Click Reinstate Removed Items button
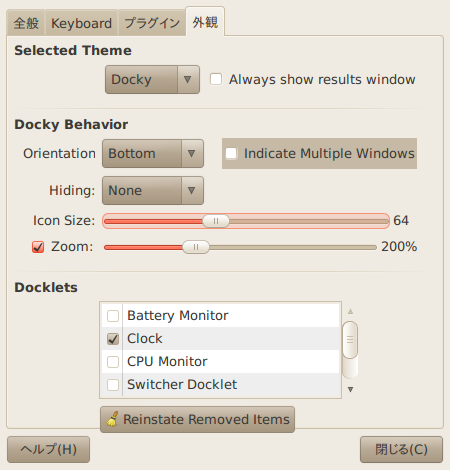This screenshot has width=450, height=470. (x=197, y=419)
